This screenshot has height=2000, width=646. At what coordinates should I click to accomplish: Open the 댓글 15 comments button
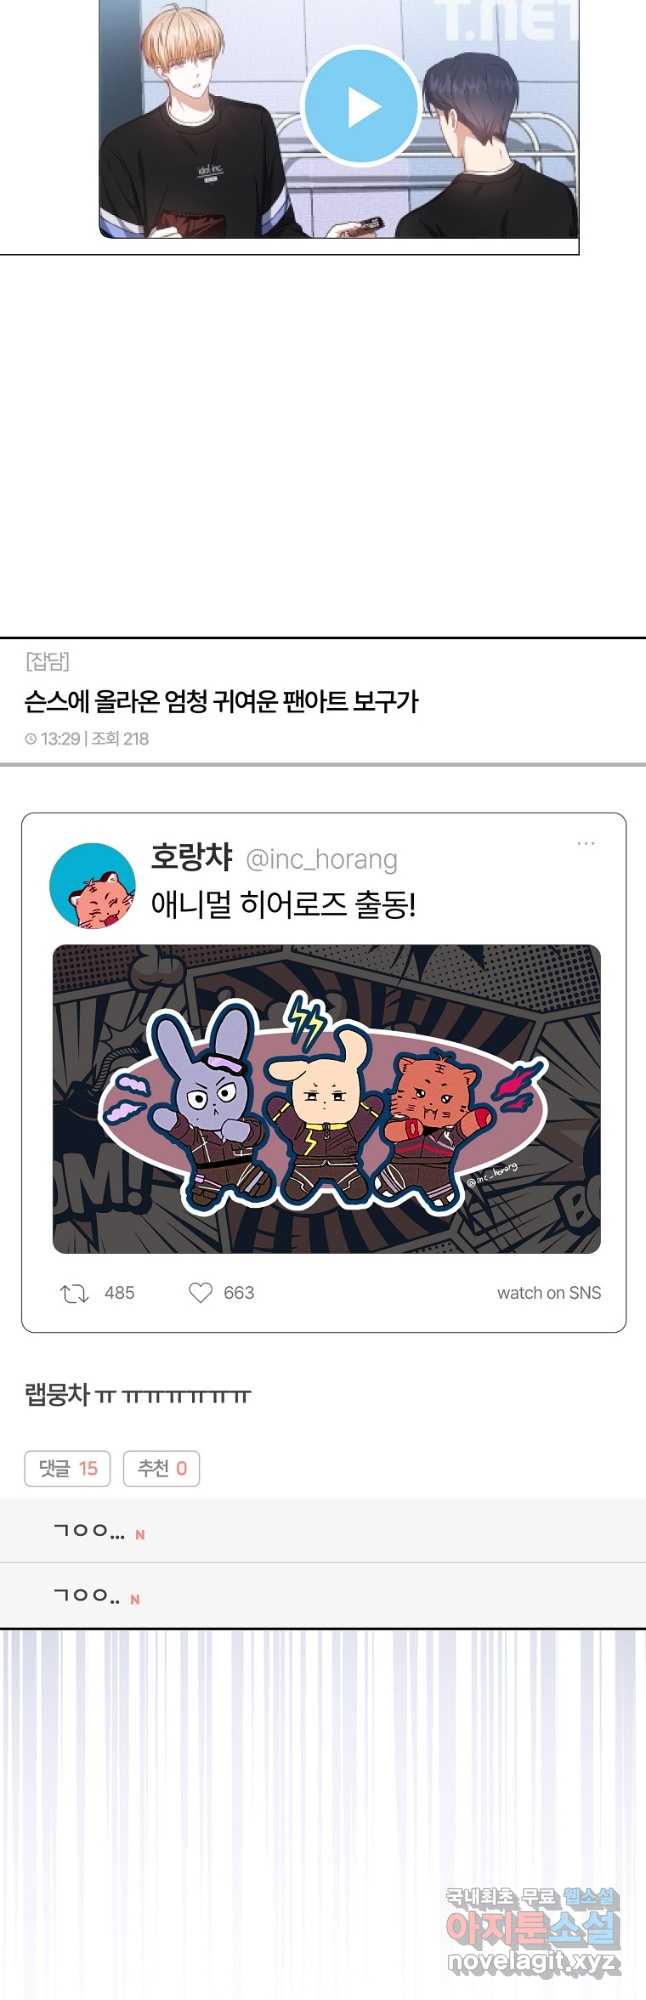tap(67, 1469)
